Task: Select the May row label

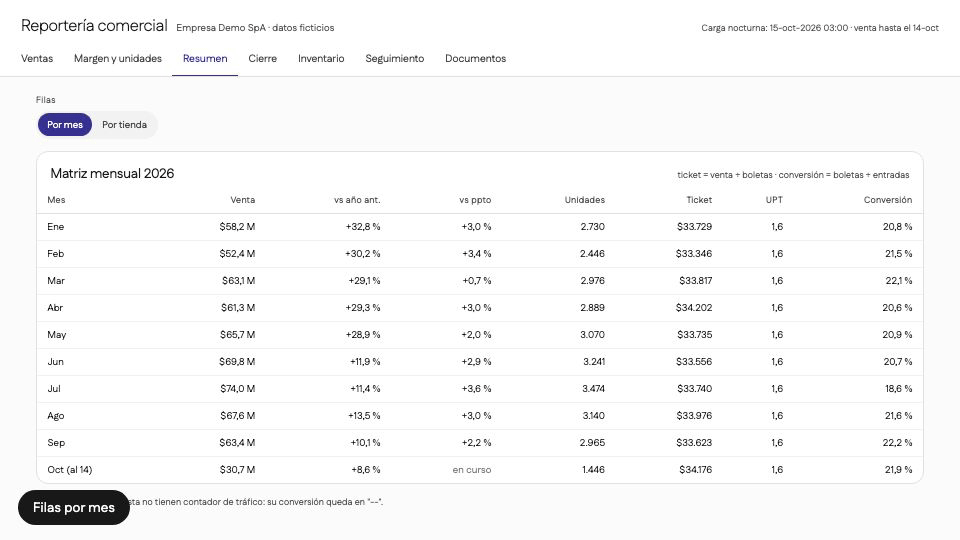Action: [x=56, y=334]
